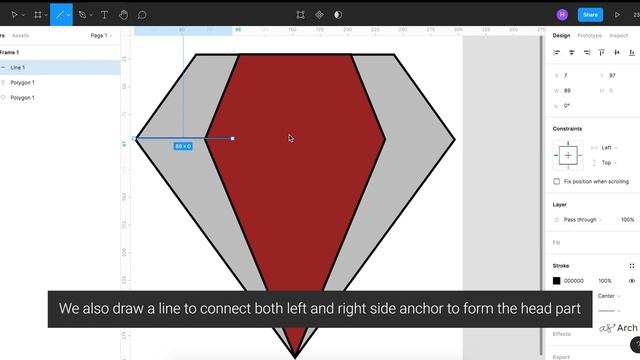This screenshot has width=640, height=360.
Task: Select the Line 1 layer
Action: coord(60,67)
